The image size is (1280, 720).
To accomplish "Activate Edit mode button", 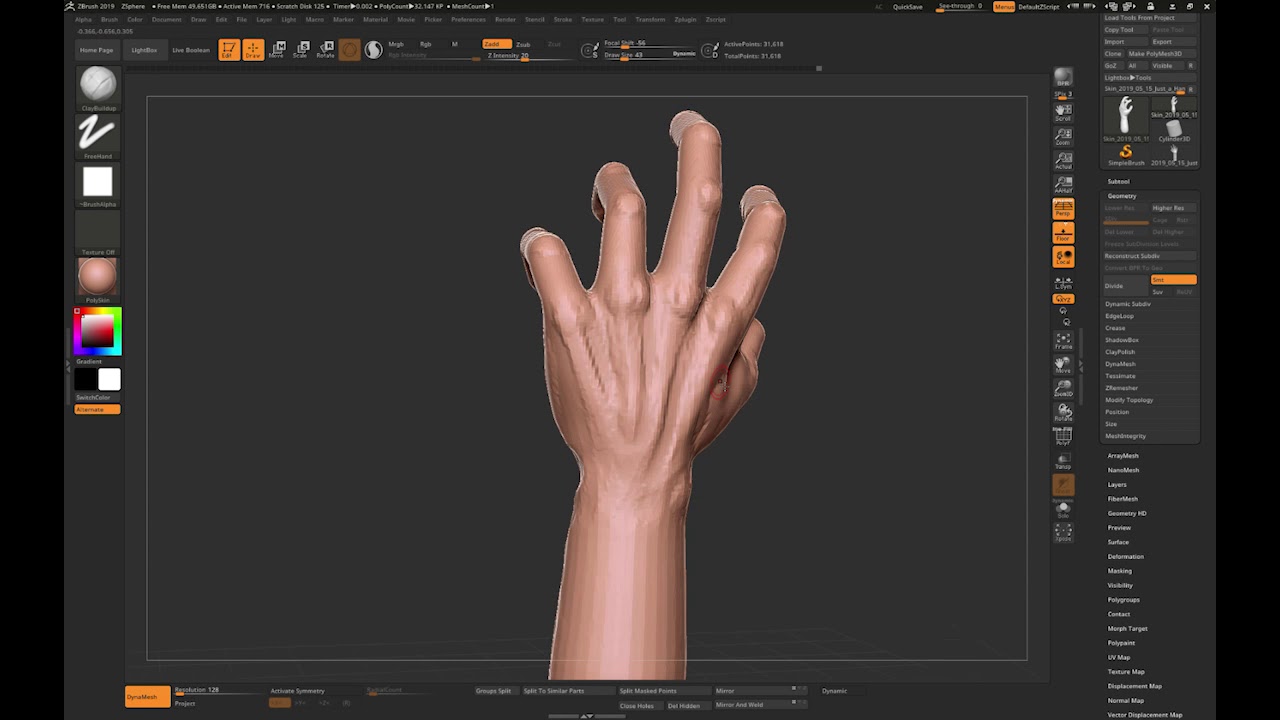I will (229, 50).
